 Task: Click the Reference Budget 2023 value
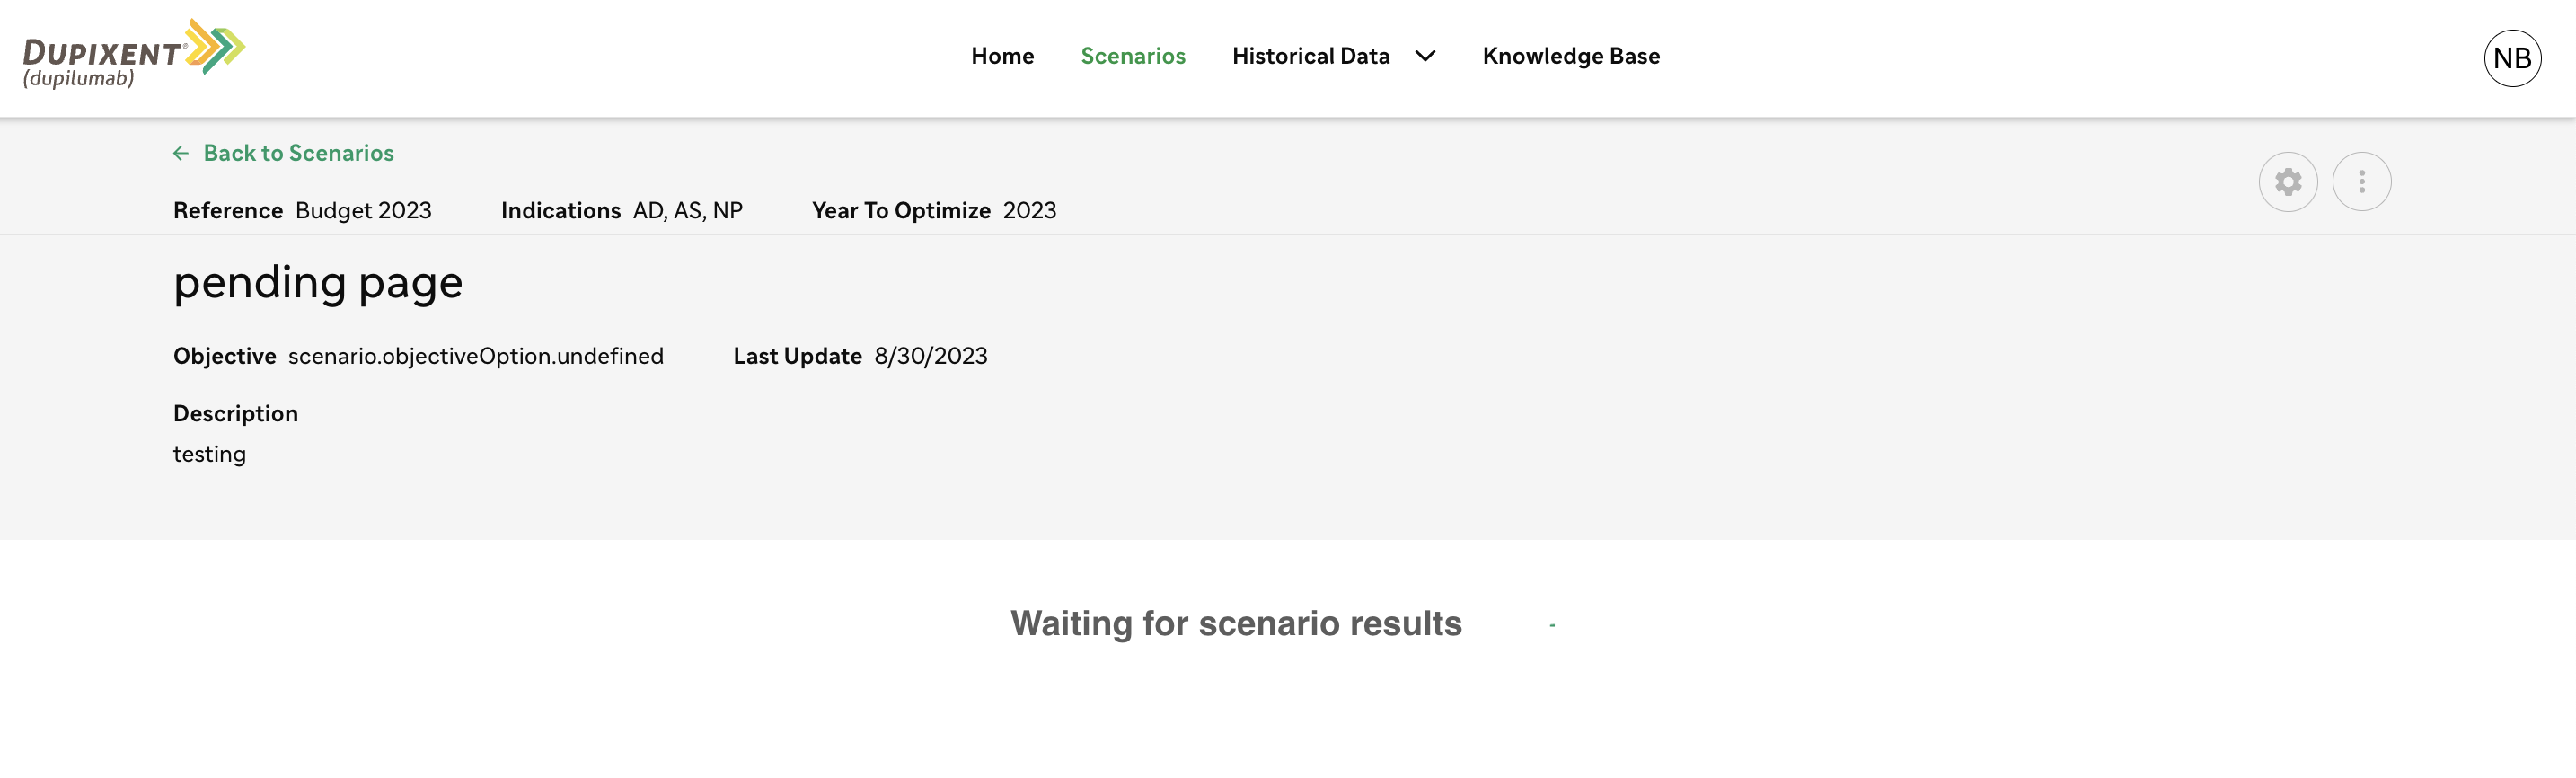tap(363, 210)
